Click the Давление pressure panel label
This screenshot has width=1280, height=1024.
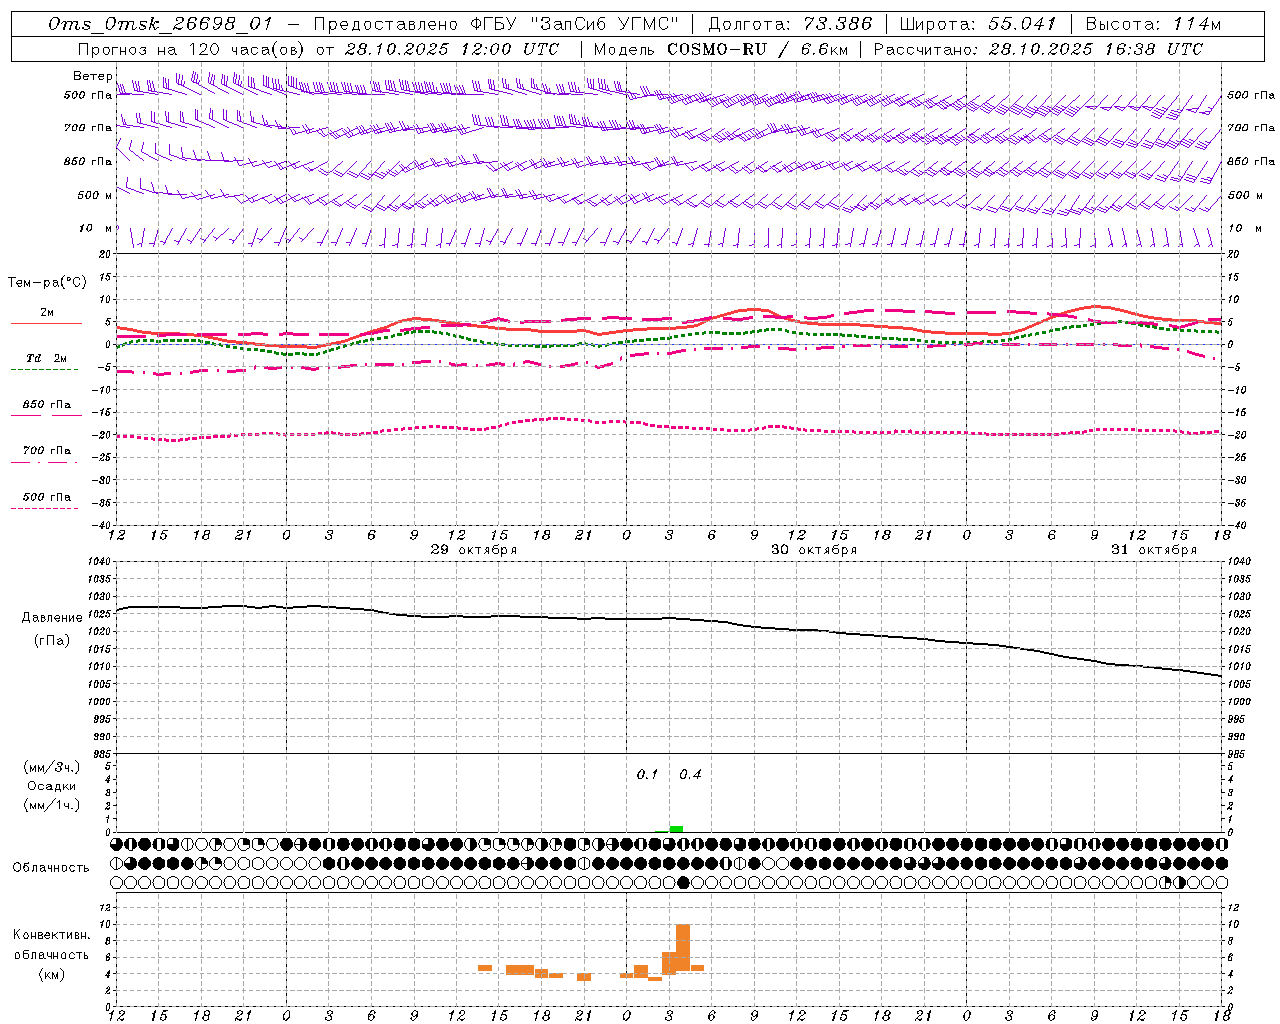pyautogui.click(x=52, y=618)
